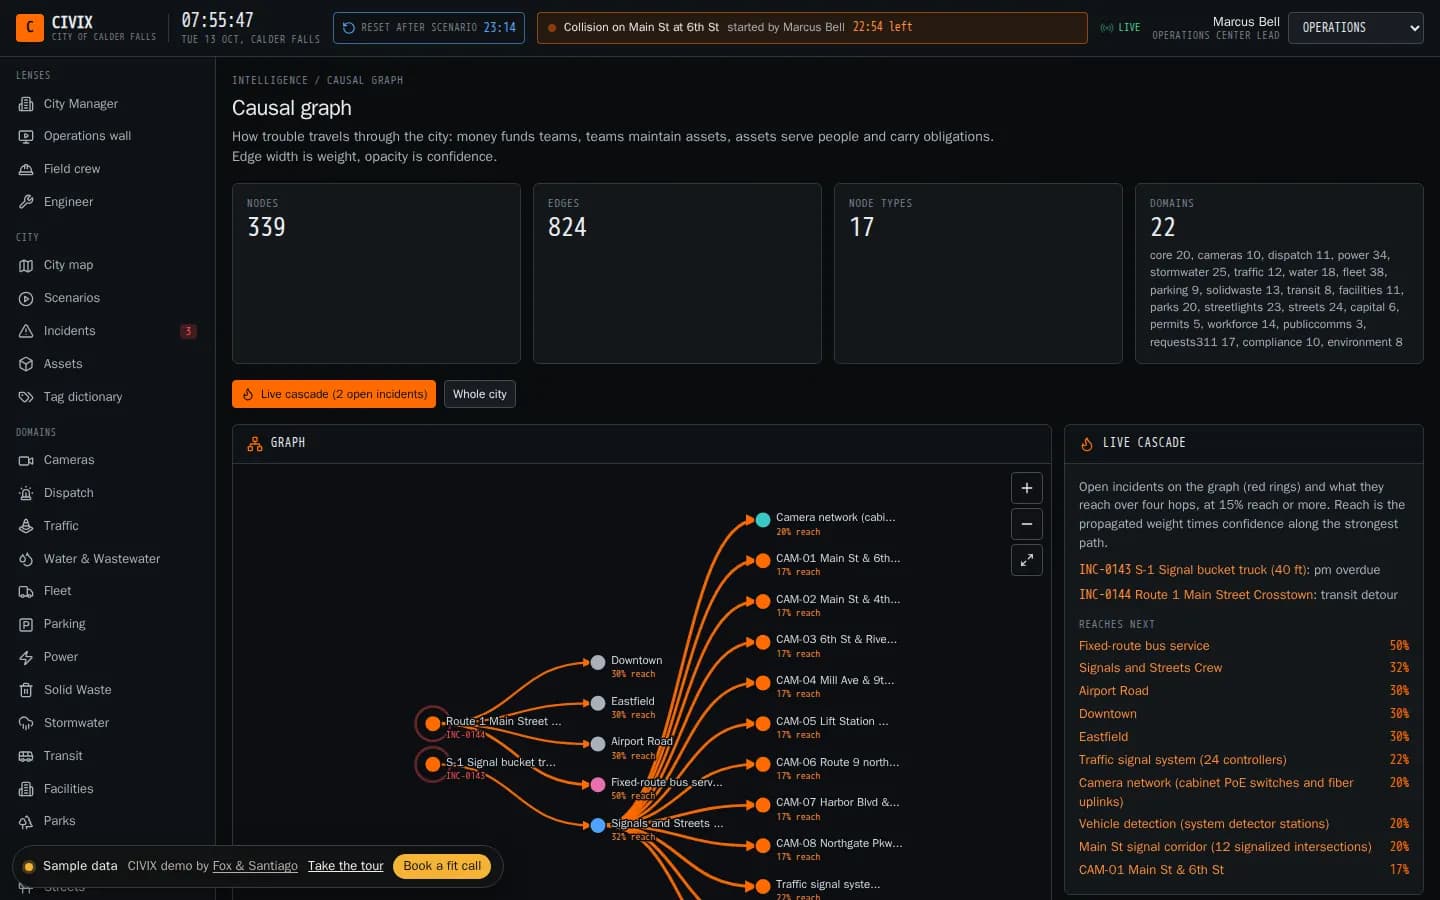Click the Route 1 Main Street graph node
Screen dimensions: 1440x900
tap(433, 723)
